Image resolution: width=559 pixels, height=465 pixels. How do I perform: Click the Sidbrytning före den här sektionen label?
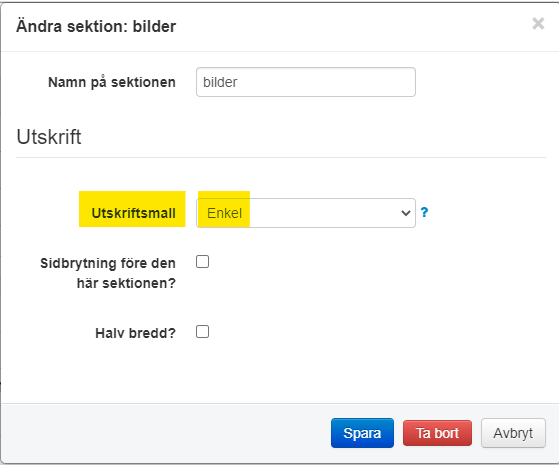[x=108, y=273]
